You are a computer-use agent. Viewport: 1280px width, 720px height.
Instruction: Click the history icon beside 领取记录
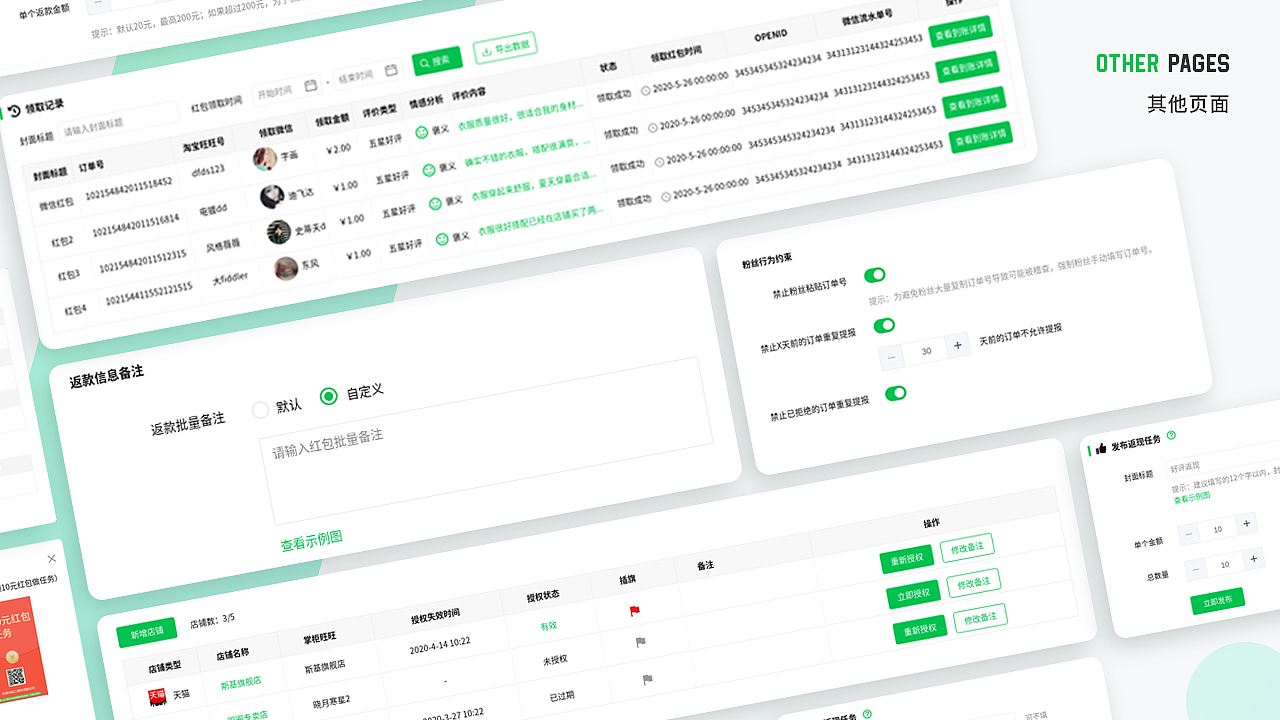[14, 111]
